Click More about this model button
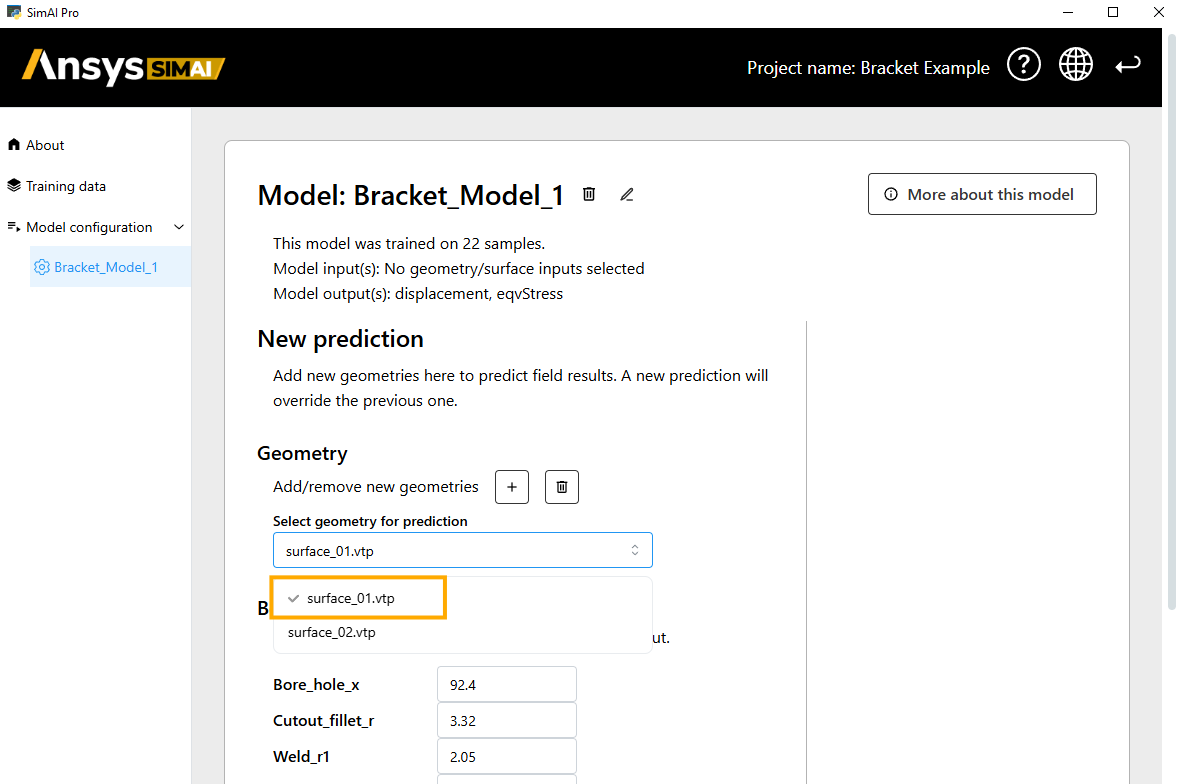 coord(981,194)
